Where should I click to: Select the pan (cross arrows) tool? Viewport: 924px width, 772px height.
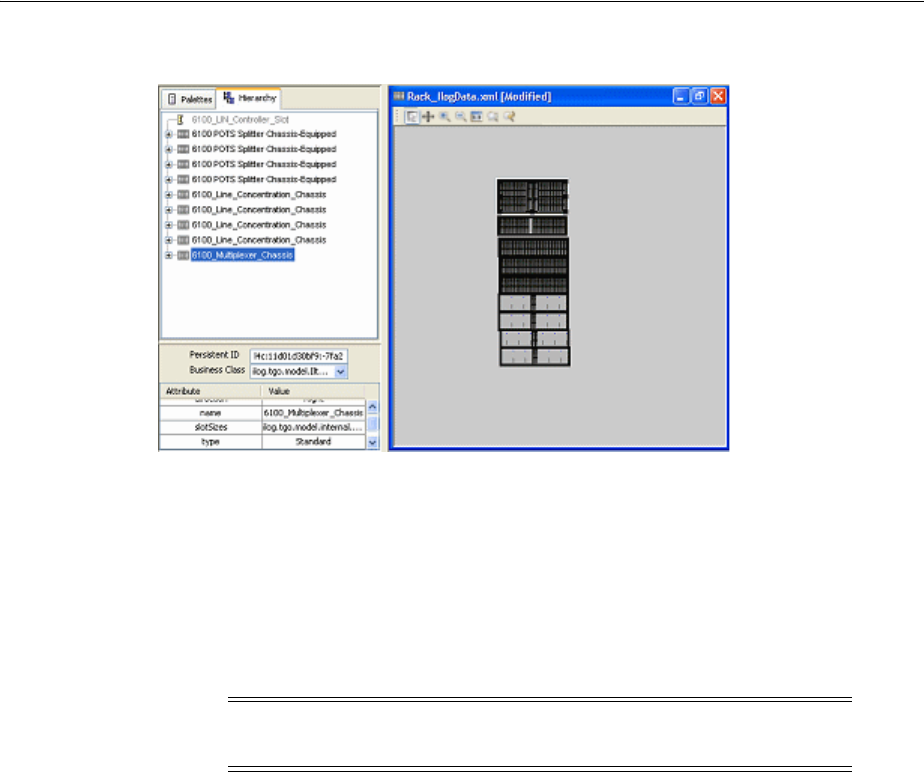coord(428,117)
